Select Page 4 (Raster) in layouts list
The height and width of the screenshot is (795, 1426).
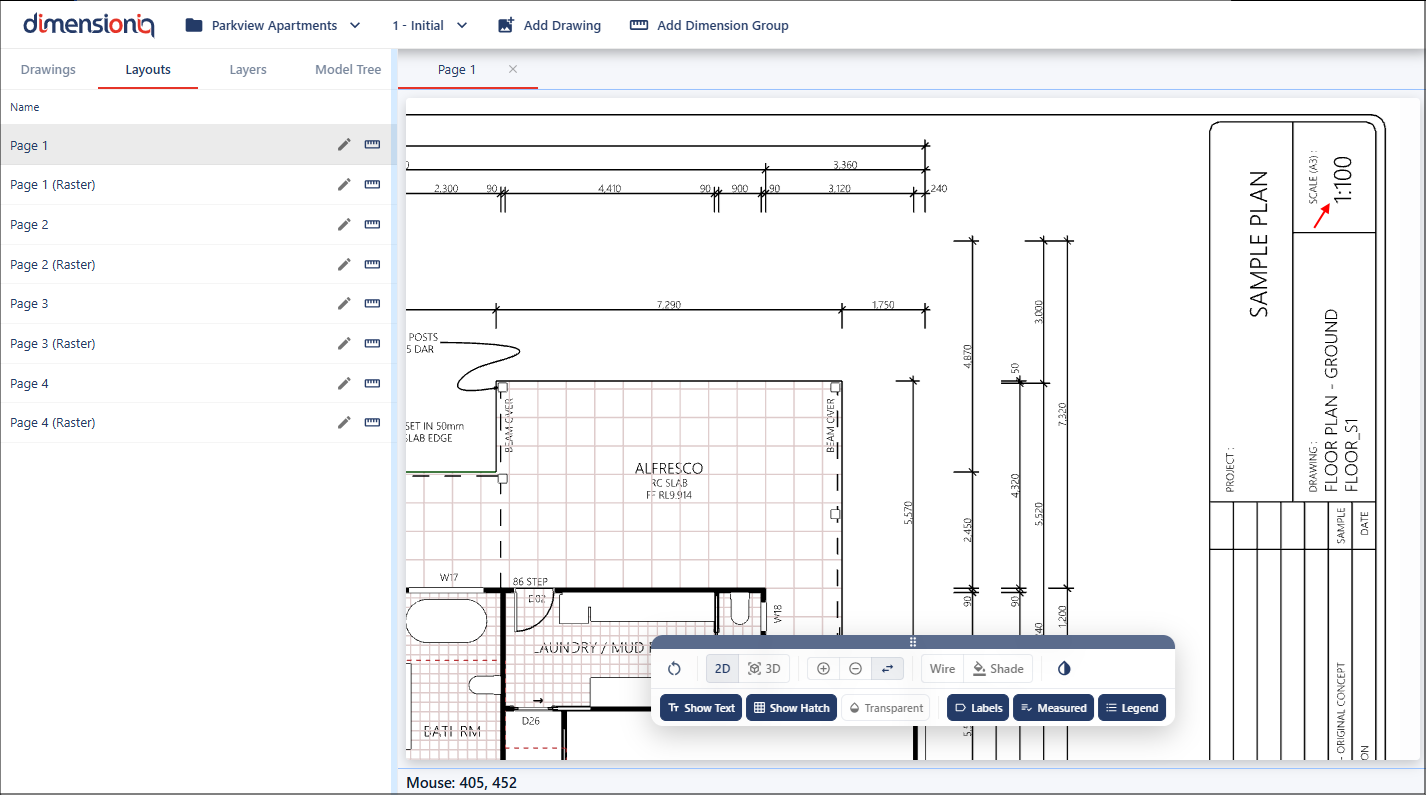pyautogui.click(x=53, y=423)
